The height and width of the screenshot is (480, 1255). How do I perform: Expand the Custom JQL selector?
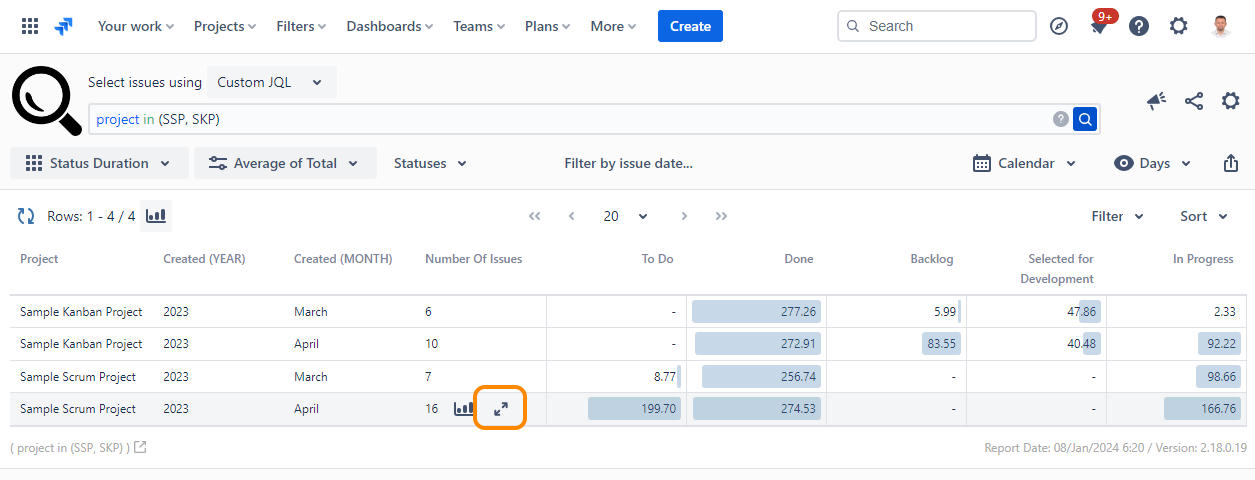tap(270, 82)
